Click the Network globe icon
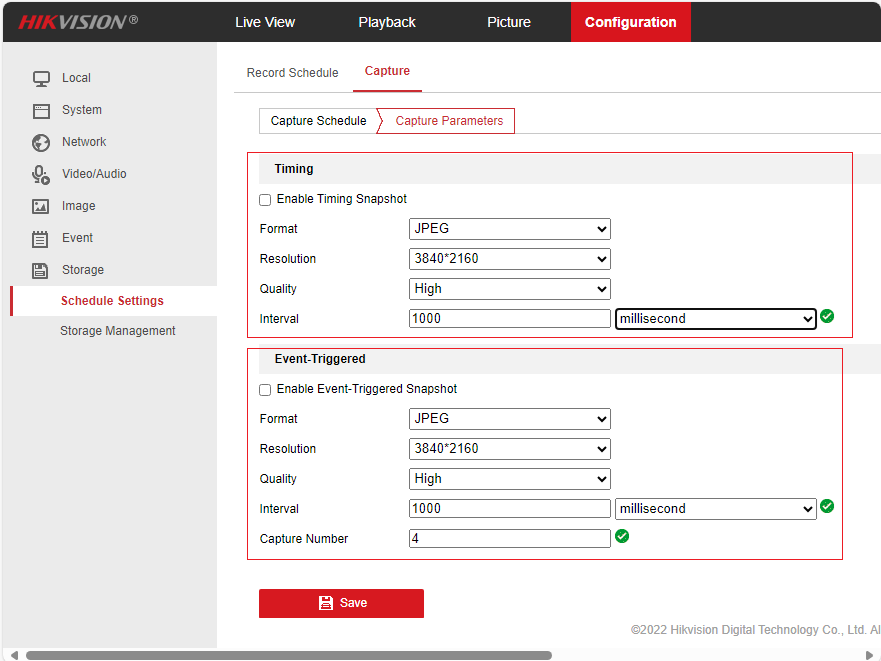Image resolution: width=881 pixels, height=661 pixels. click(41, 143)
